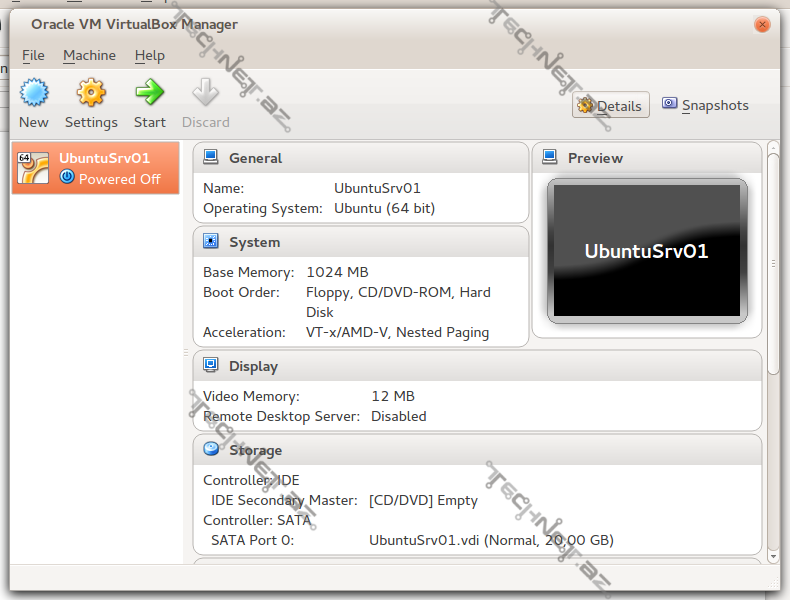Screen dimensions: 790x600
Task: Click the greyed-out Discard arrow icon
Action: click(x=206, y=92)
